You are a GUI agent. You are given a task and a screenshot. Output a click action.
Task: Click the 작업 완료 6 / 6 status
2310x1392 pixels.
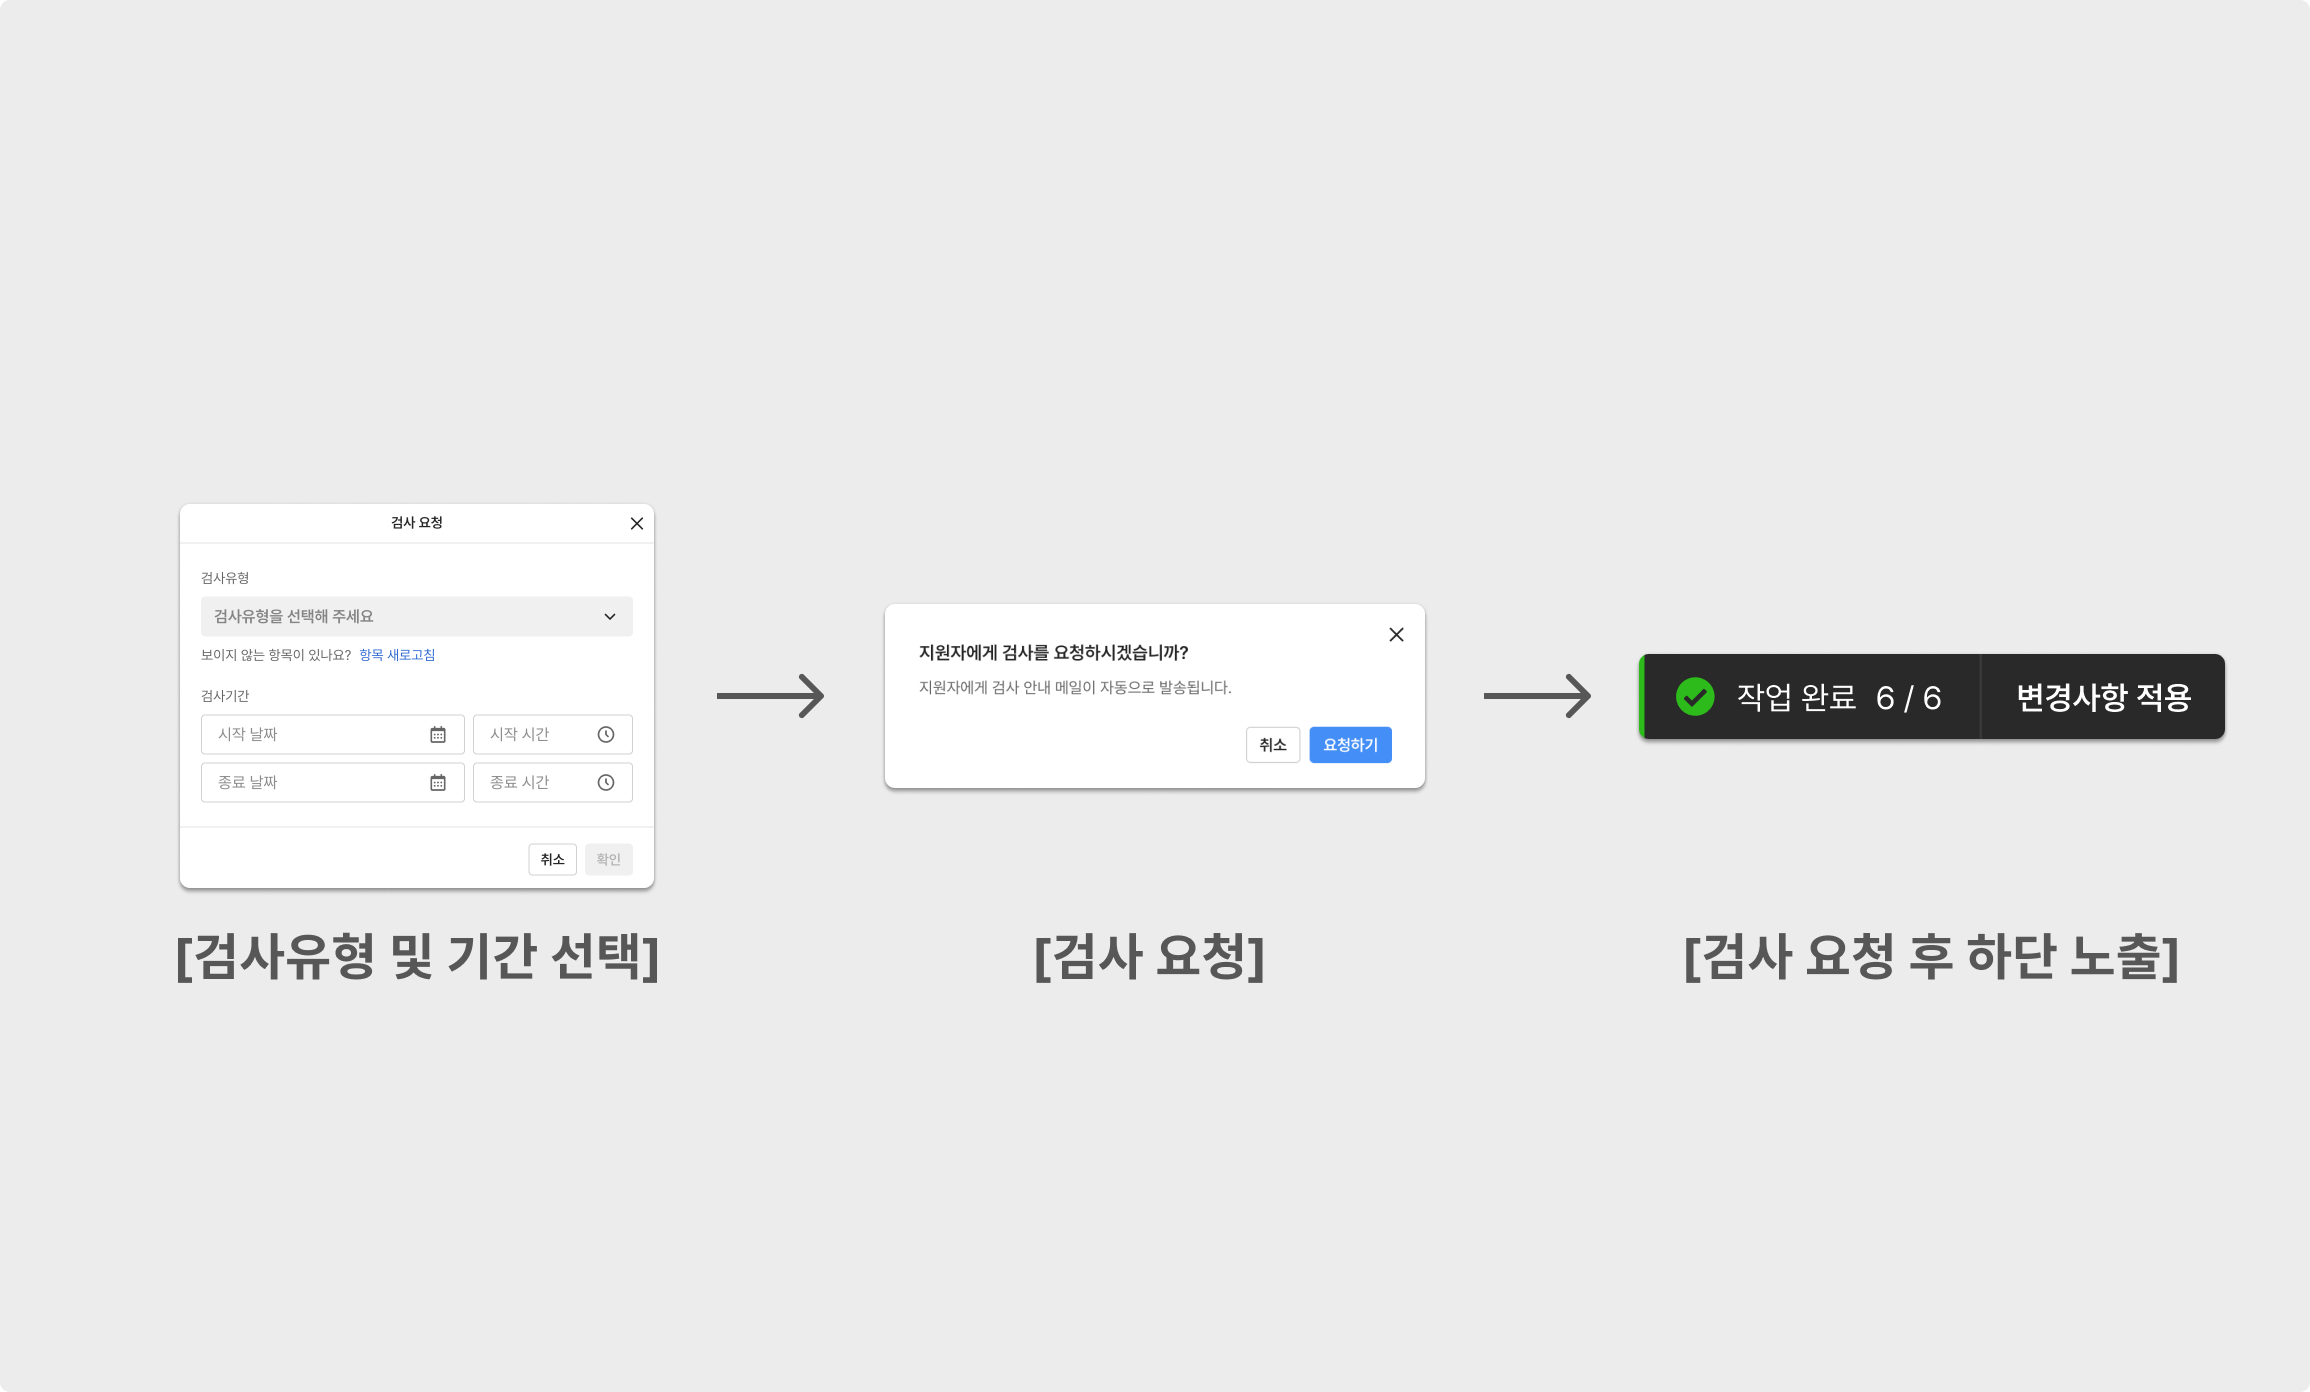coord(1838,697)
